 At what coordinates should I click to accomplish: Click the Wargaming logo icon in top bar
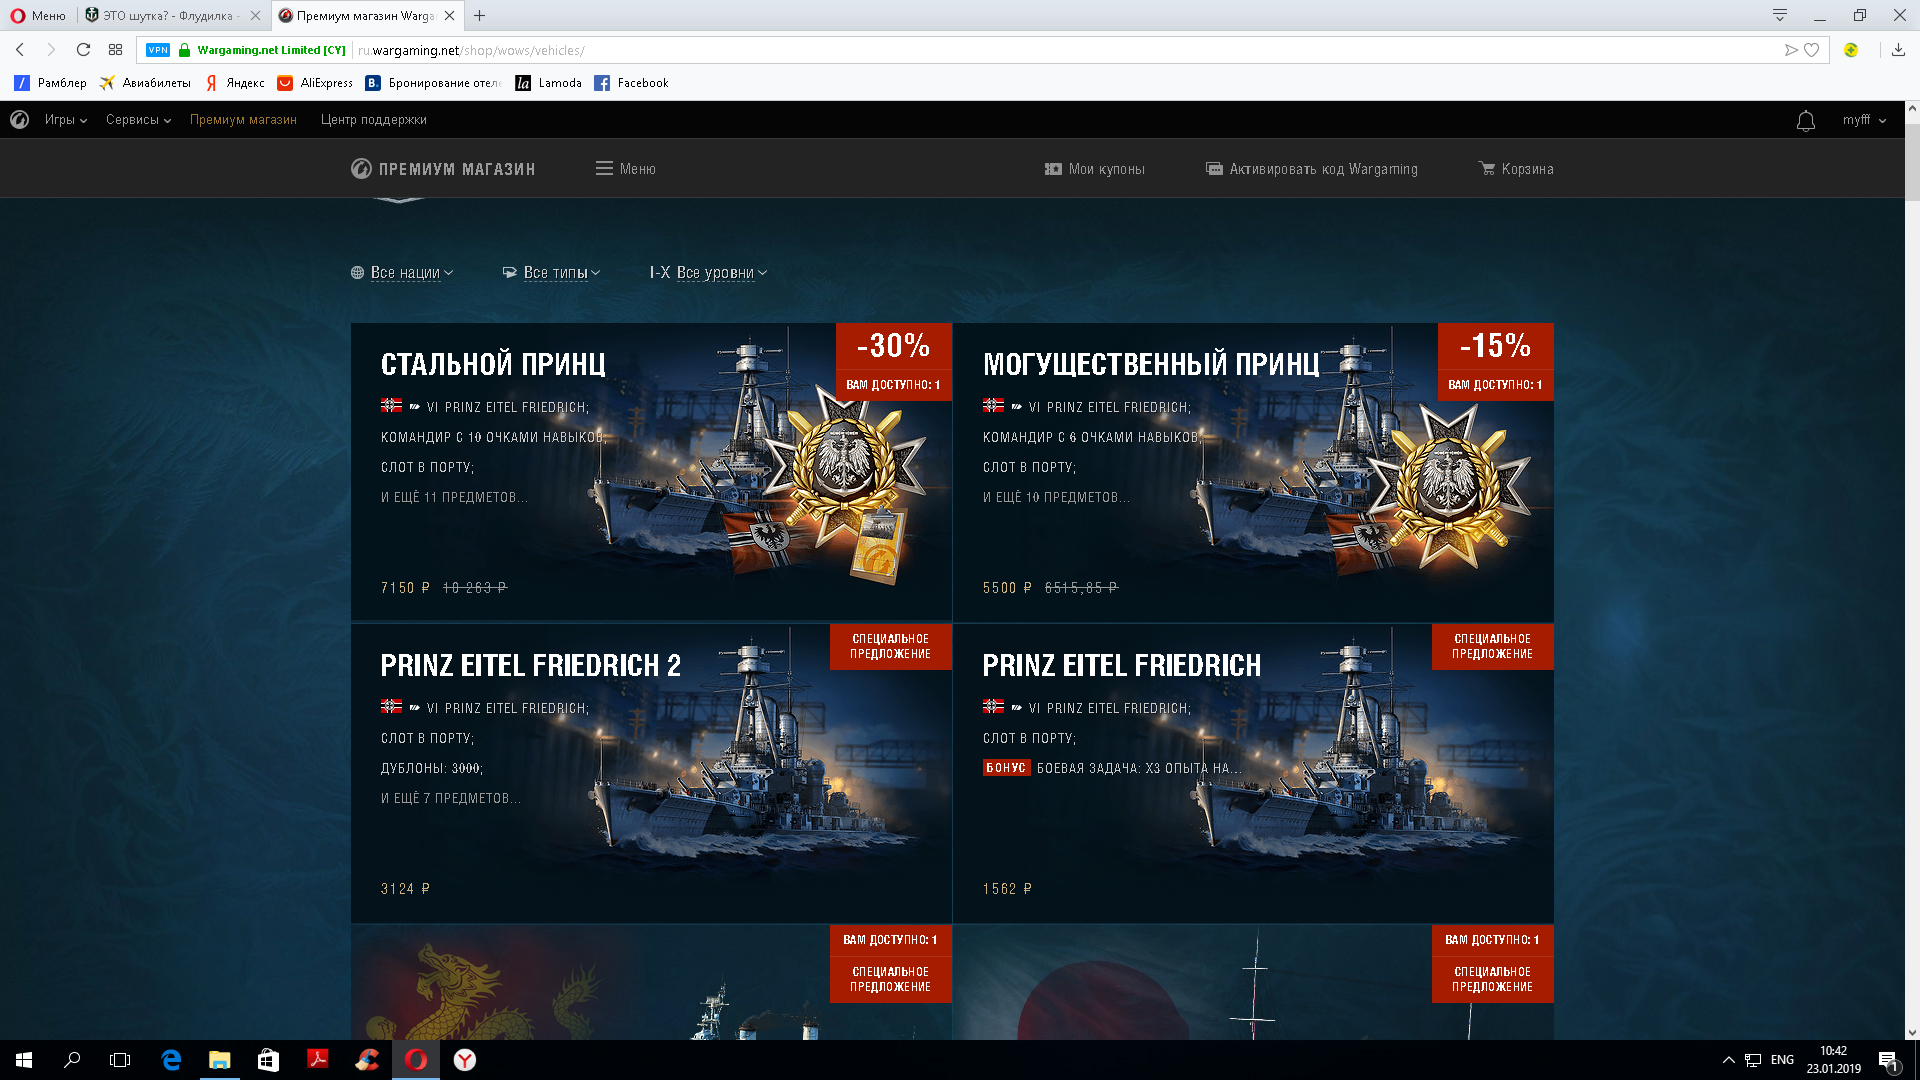(19, 120)
